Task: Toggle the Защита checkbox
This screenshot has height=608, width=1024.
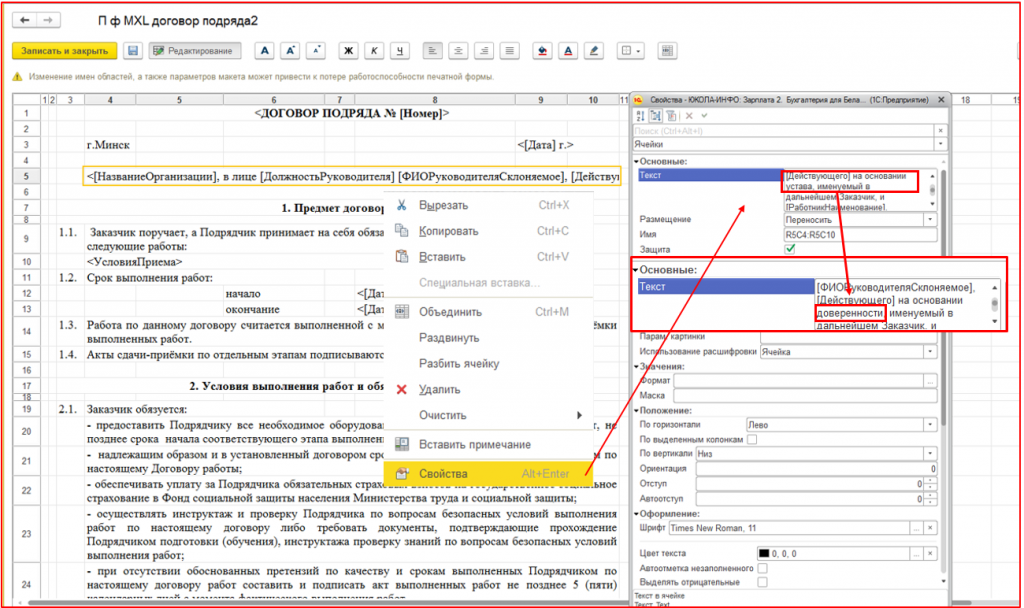Action: click(x=790, y=249)
